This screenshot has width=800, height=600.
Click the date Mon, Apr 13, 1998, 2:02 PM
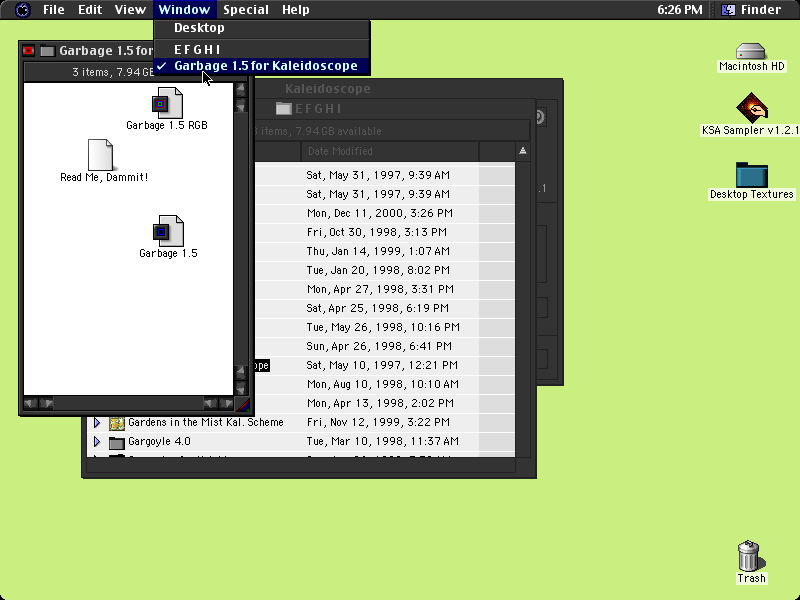380,403
